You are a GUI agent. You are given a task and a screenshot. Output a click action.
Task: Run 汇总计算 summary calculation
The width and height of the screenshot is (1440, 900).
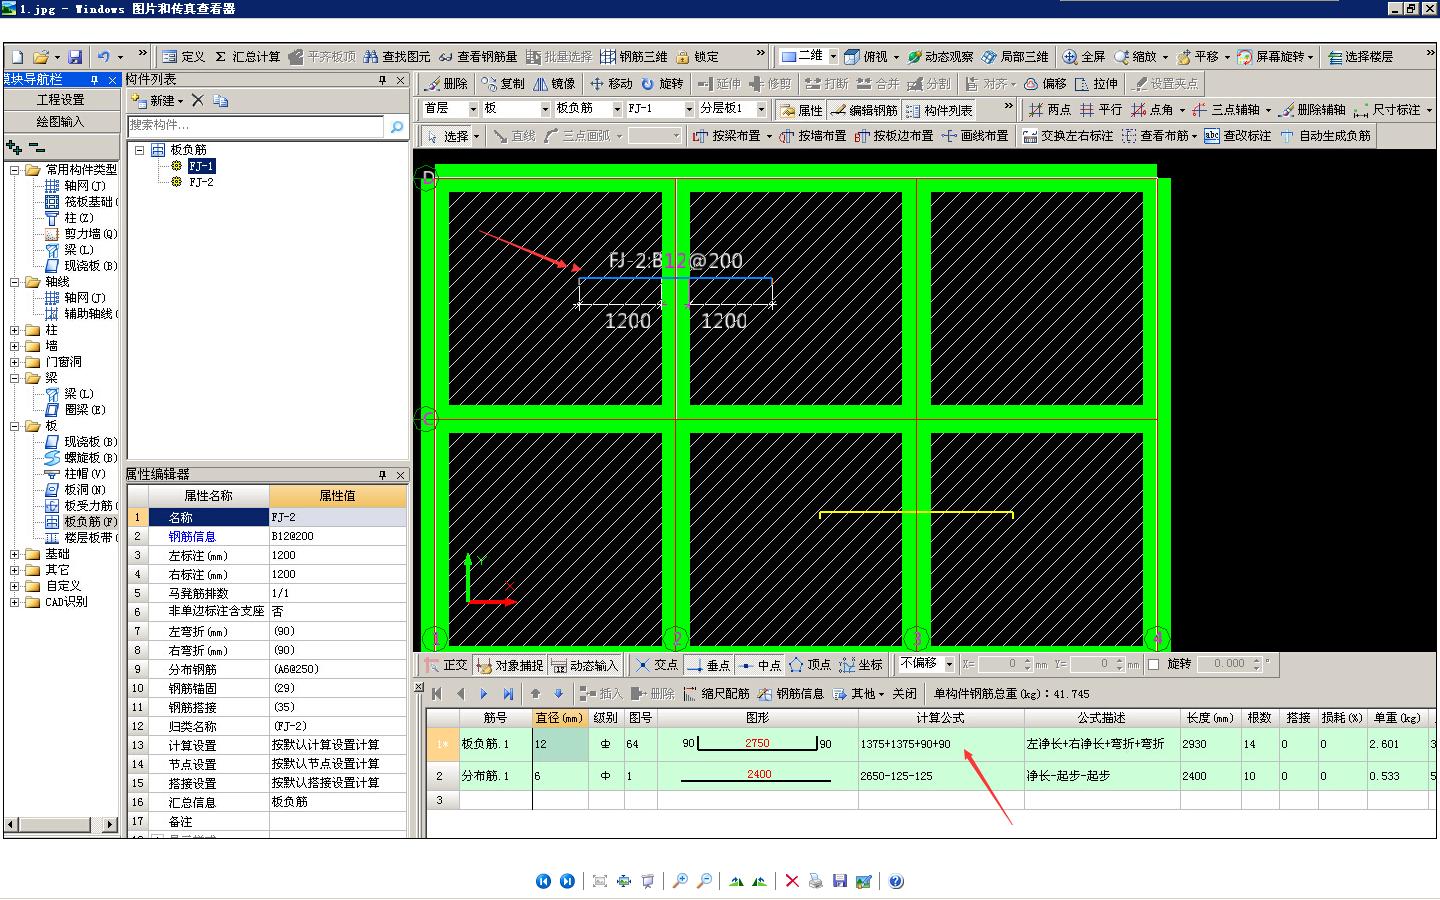click(248, 57)
